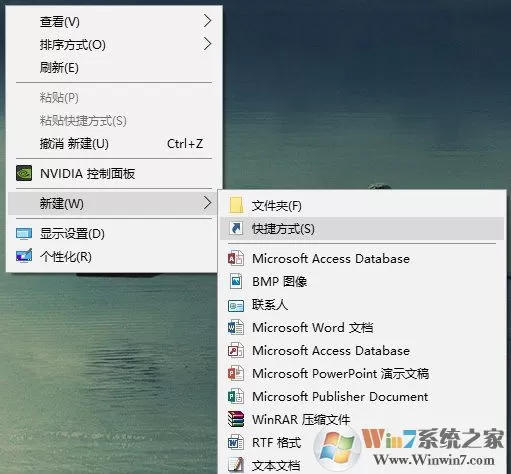Click the personalization icon
511x474 pixels.
tap(24, 256)
